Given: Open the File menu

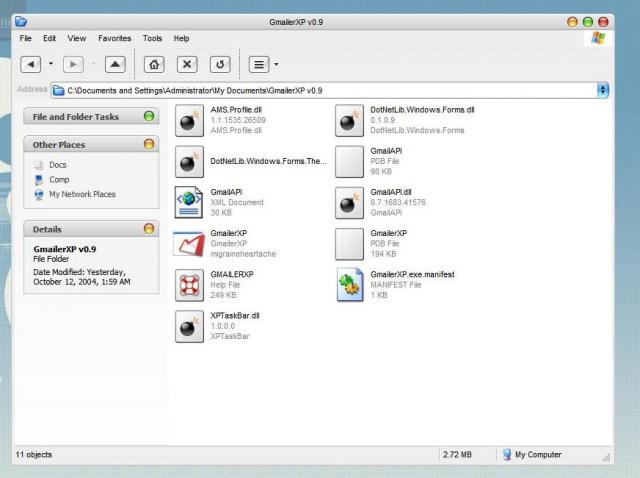Looking at the screenshot, I should 25,38.
